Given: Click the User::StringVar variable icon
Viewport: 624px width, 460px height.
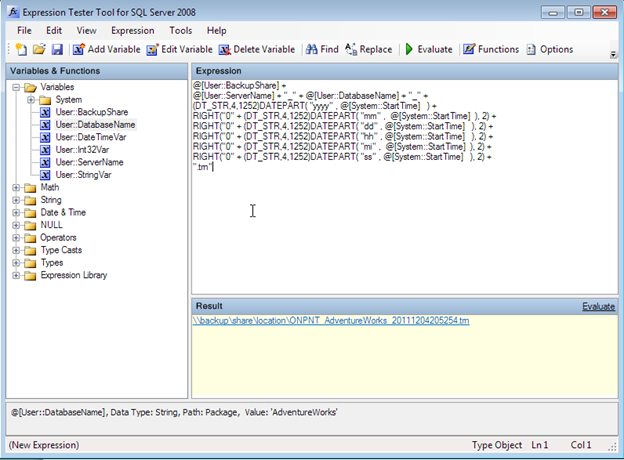Looking at the screenshot, I should [45, 175].
